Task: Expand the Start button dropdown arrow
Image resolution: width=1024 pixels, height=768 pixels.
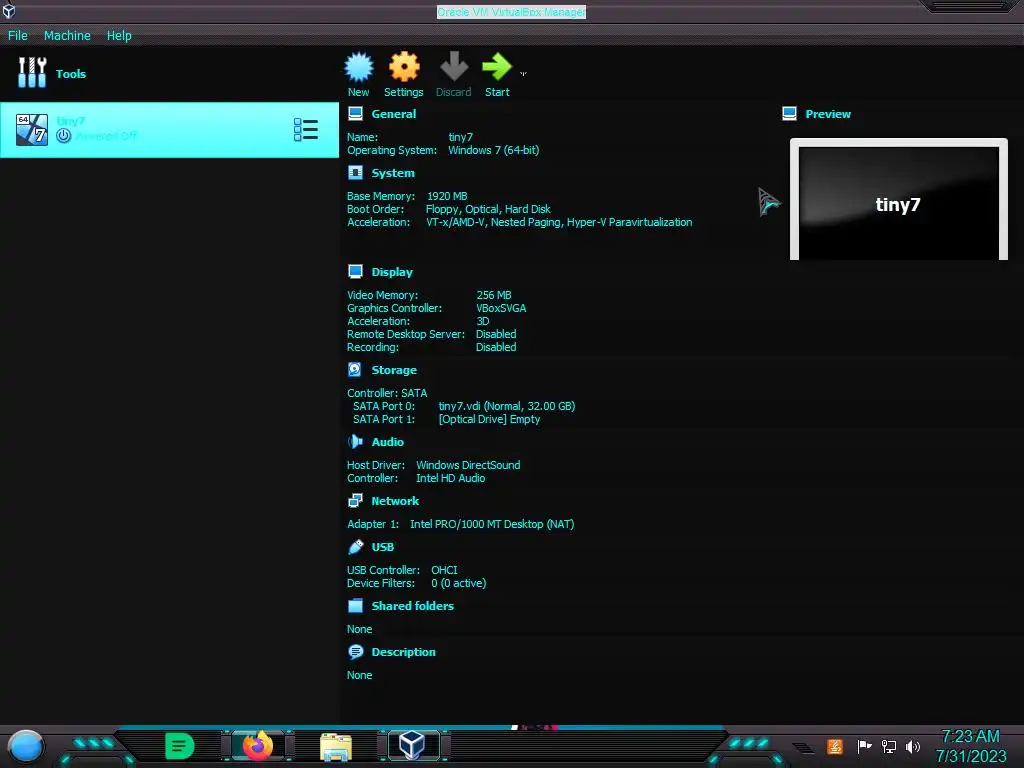Action: point(523,74)
